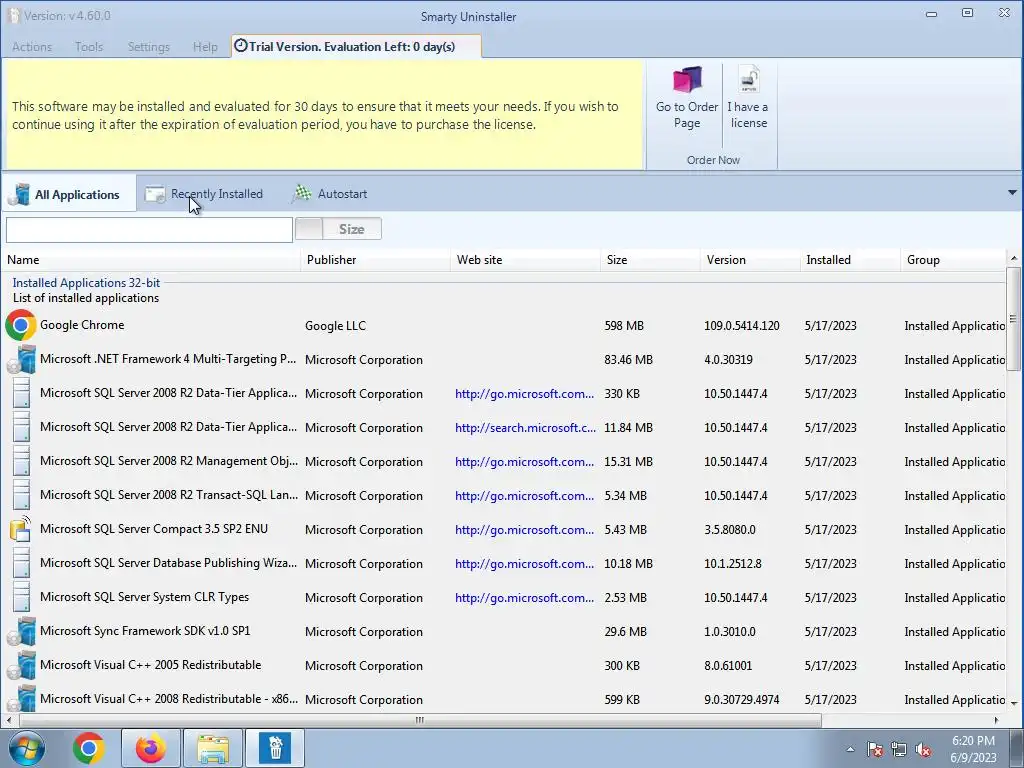Click icon of SQL Server Transact-SQL Language row
This screenshot has width=1024, height=768.
(21, 495)
